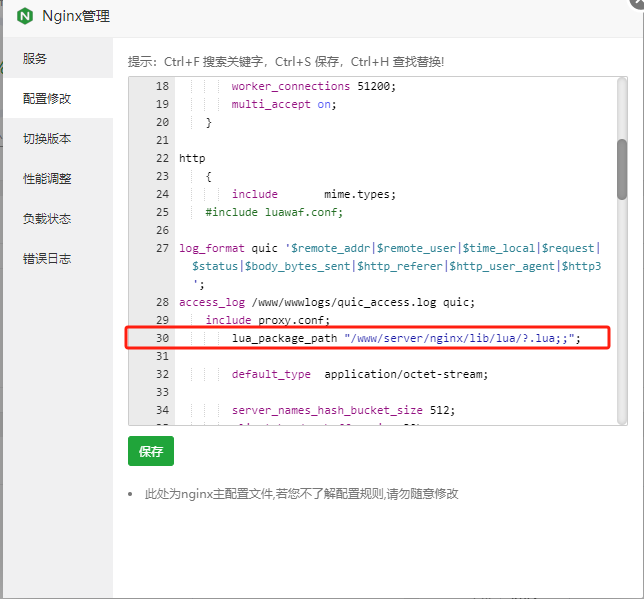The image size is (644, 599).
Task: Click line number 26 in gutter
Action: pyautogui.click(x=162, y=230)
